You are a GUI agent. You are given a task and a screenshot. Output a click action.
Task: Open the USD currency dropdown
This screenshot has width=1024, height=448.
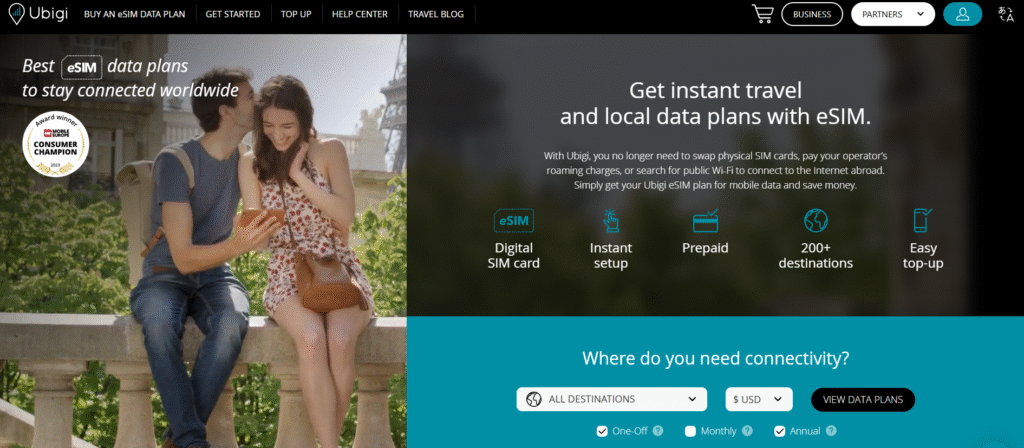759,399
